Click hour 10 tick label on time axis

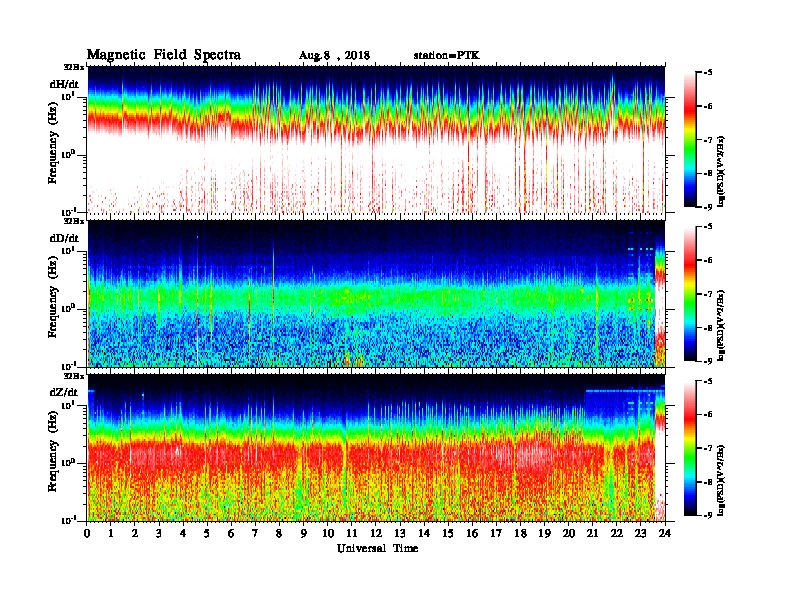pyautogui.click(x=328, y=533)
